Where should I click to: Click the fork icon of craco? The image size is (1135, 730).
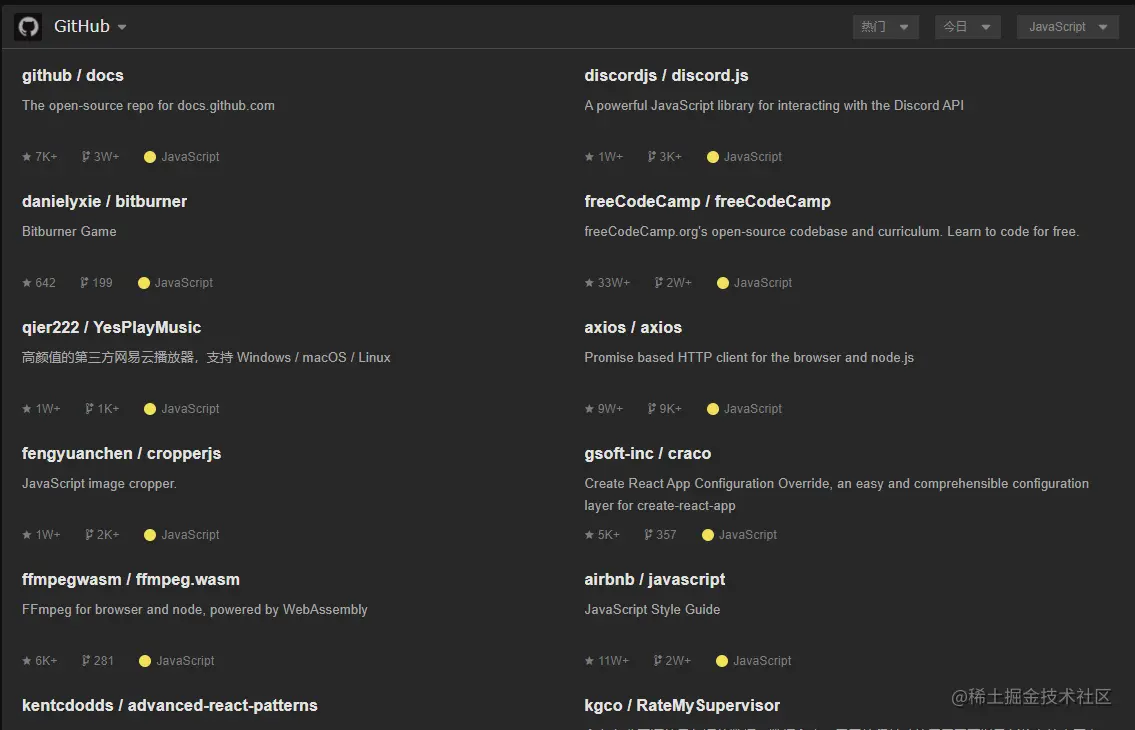pyautogui.click(x=649, y=534)
